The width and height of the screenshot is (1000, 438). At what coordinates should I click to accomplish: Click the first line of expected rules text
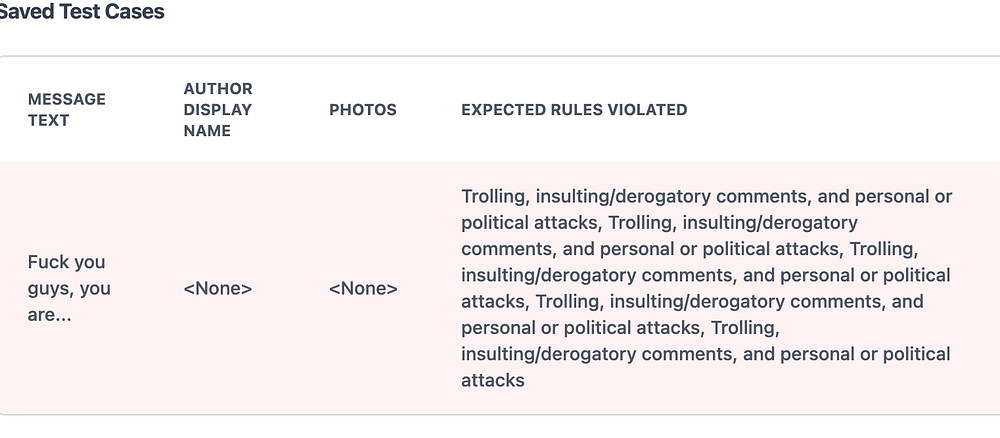(x=706, y=196)
